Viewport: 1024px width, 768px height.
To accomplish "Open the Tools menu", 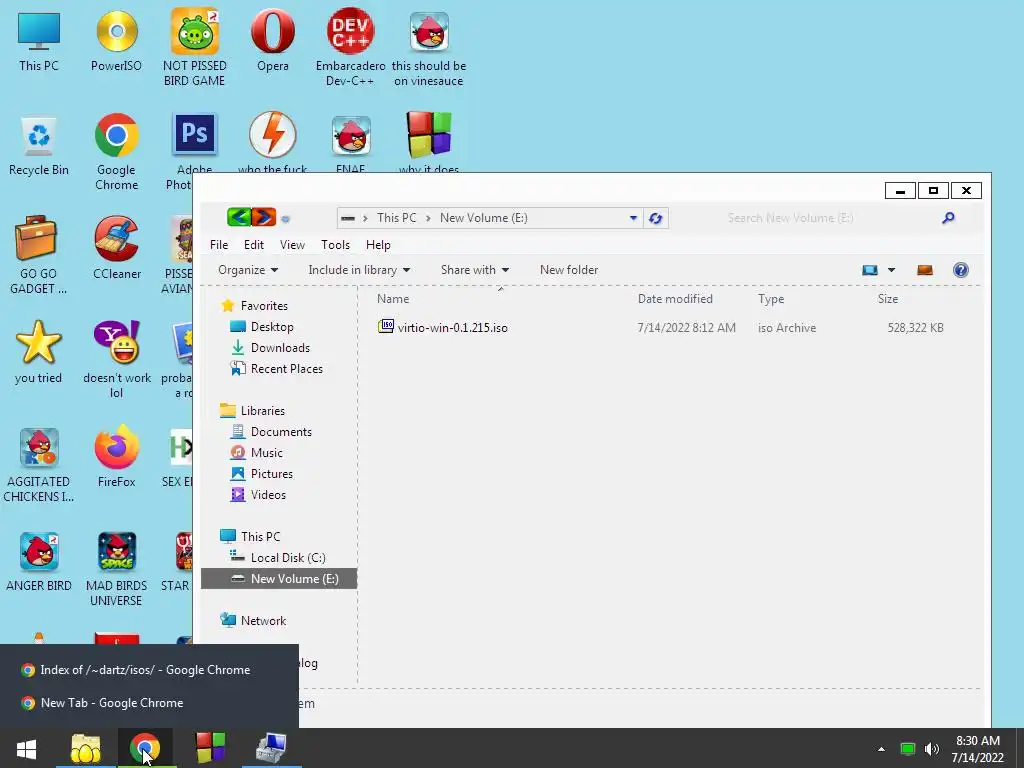I will click(335, 245).
